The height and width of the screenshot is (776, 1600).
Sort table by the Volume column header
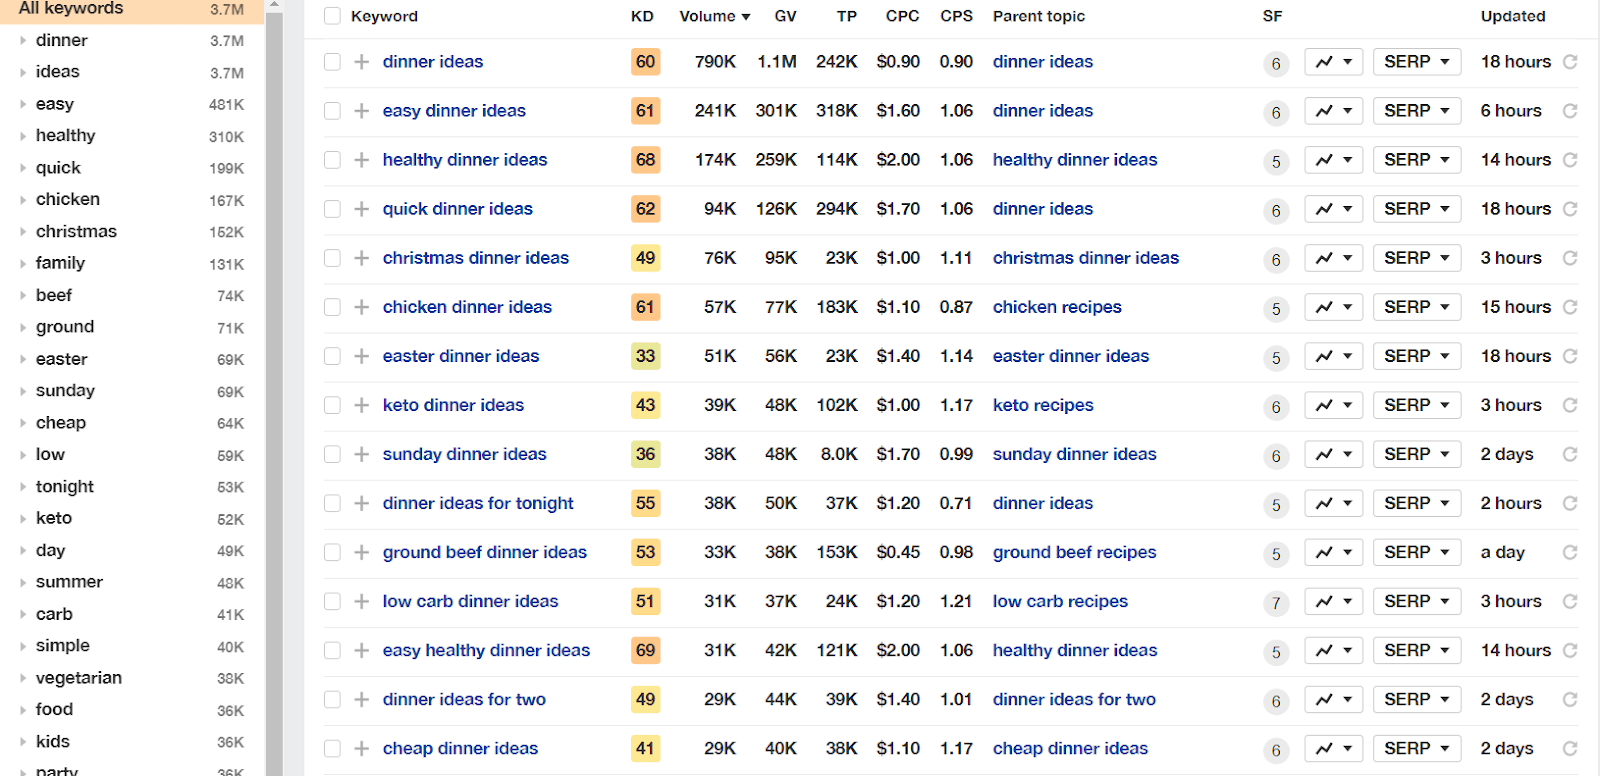click(x=714, y=16)
